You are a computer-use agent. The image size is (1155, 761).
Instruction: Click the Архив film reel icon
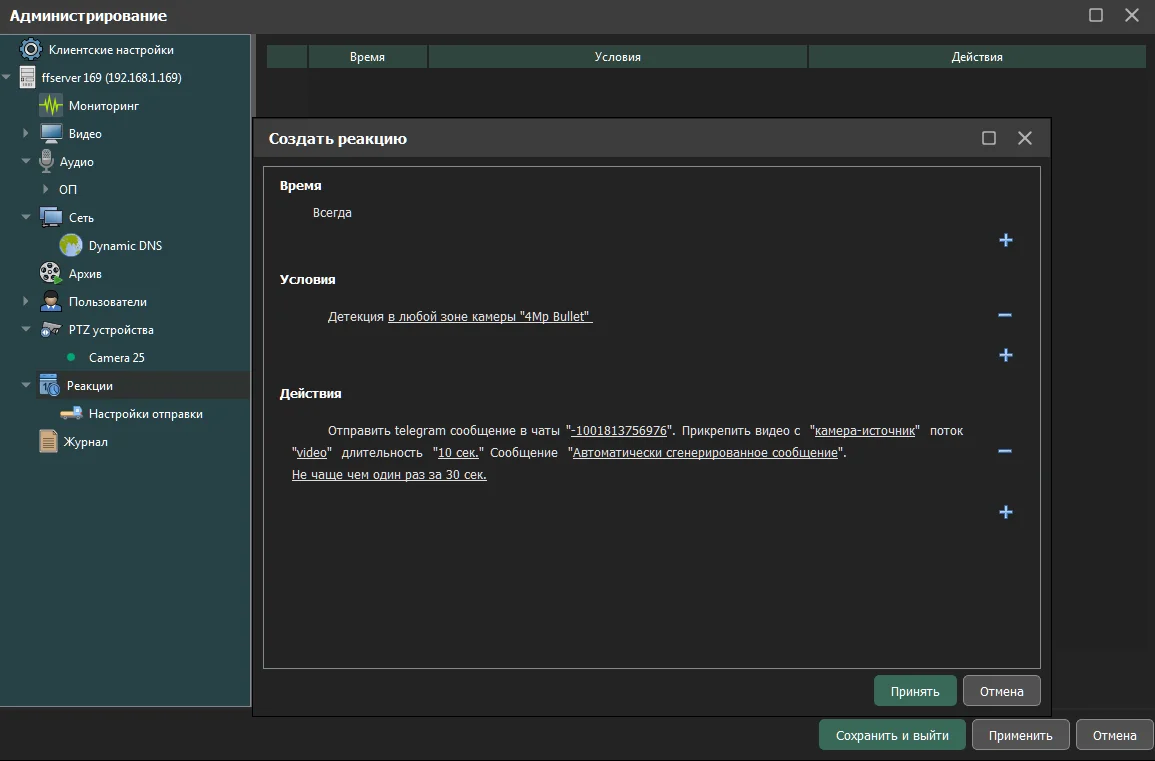pos(51,273)
